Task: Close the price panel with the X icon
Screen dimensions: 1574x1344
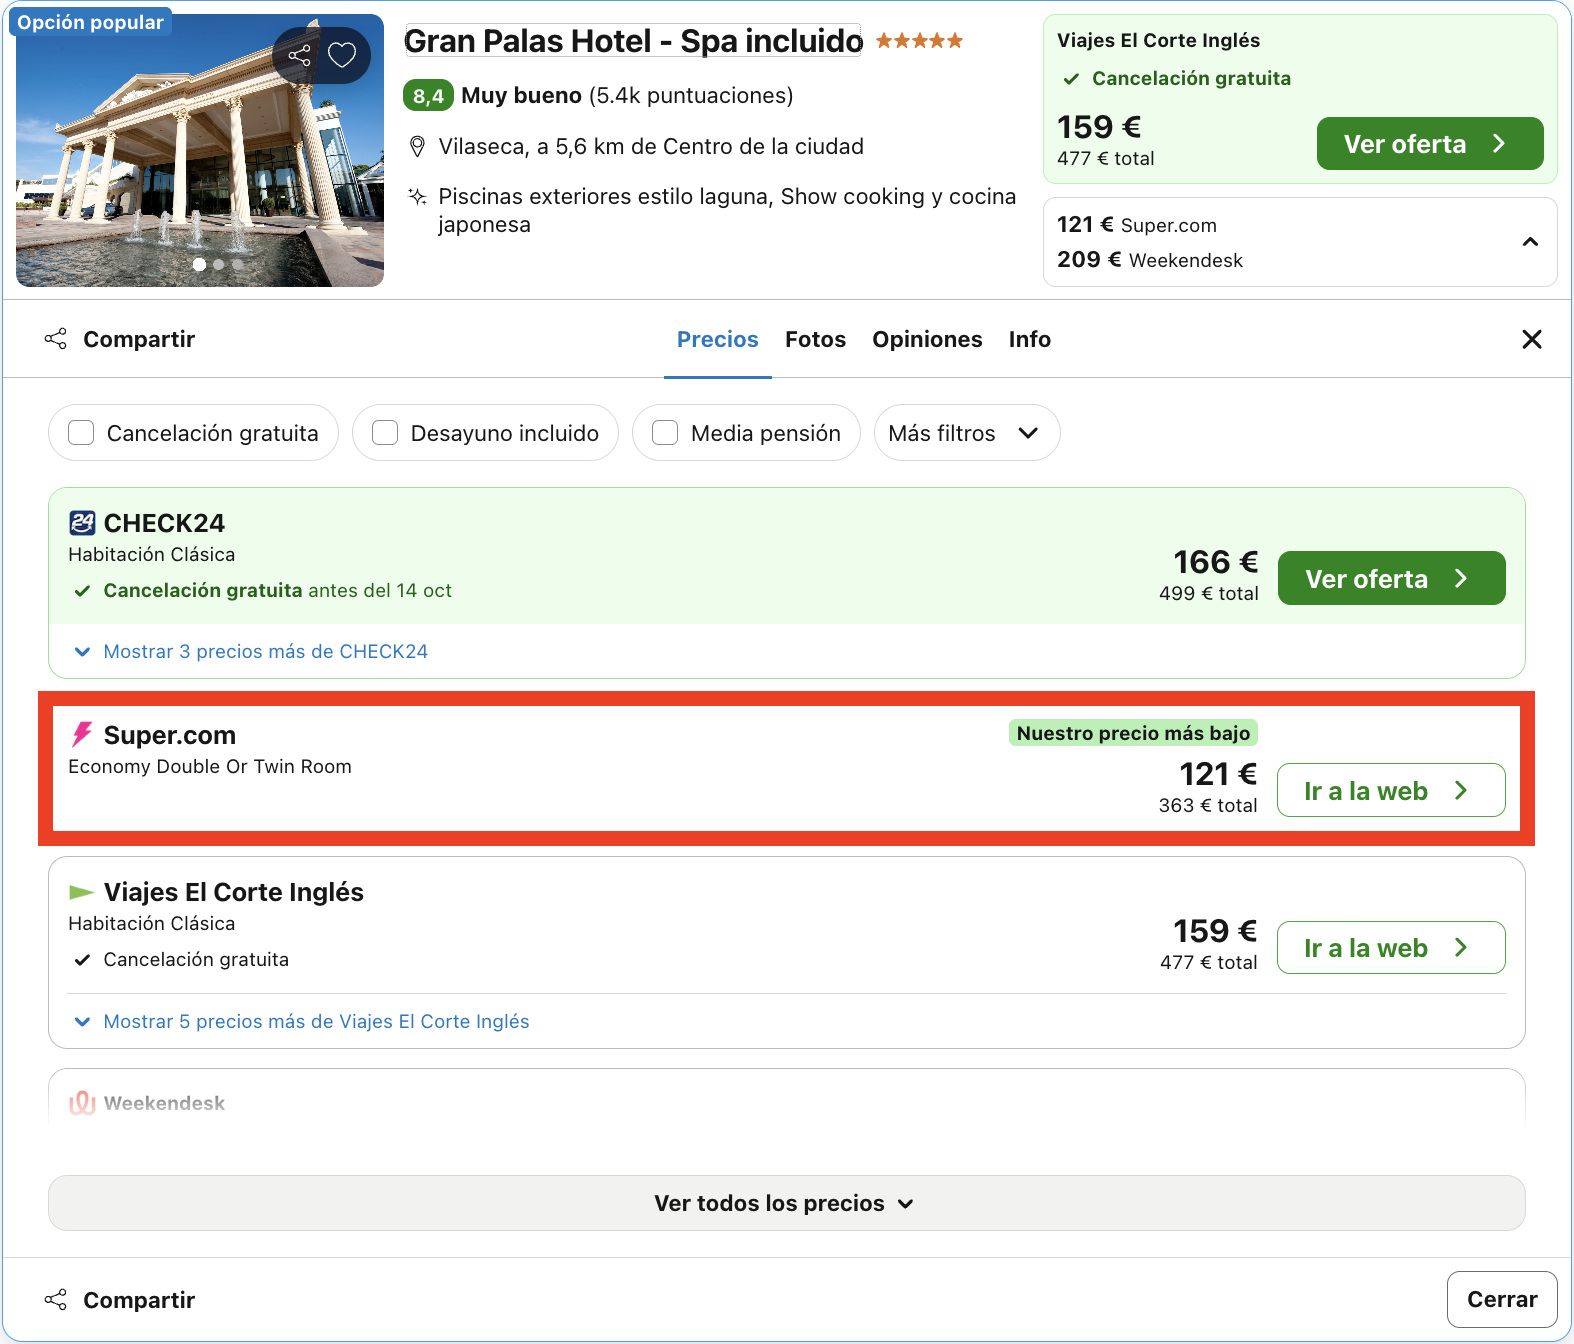Action: pos(1531,340)
